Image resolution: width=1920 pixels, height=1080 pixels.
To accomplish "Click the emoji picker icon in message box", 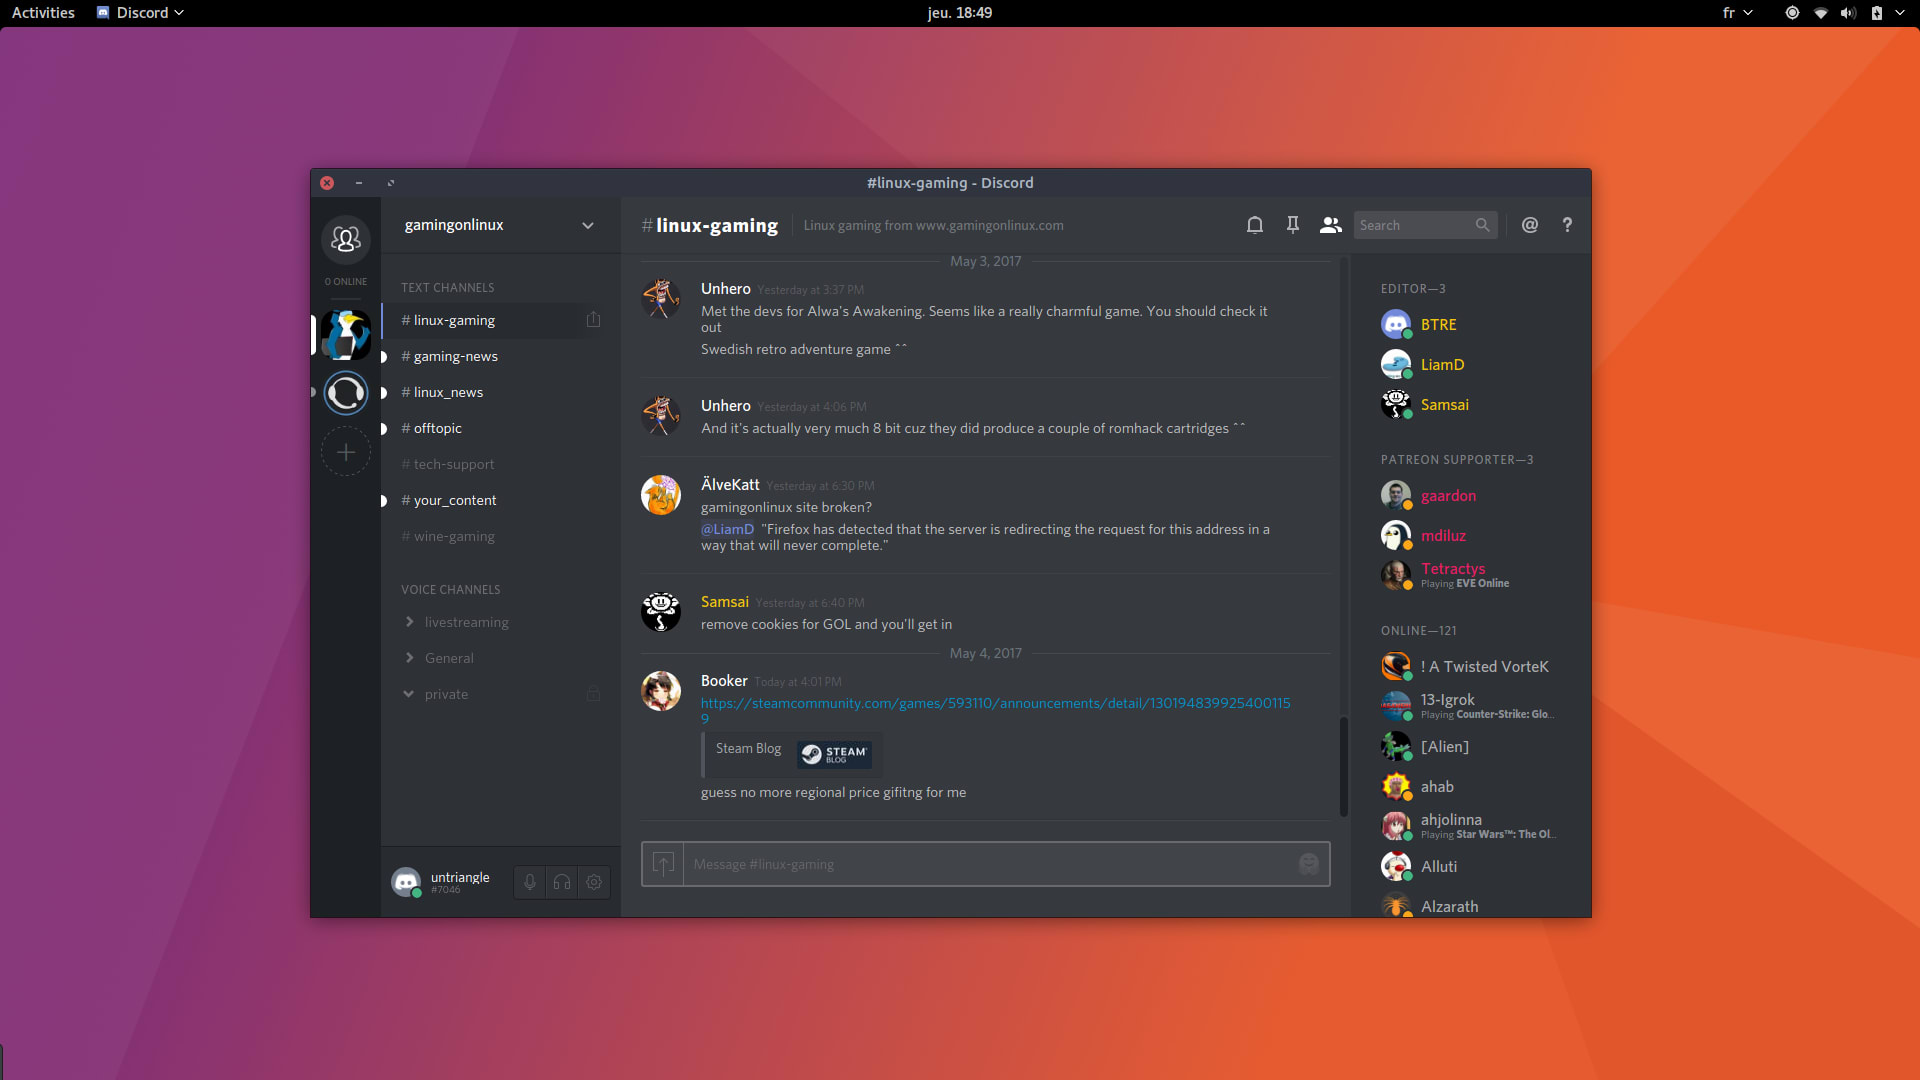I will (x=1308, y=864).
